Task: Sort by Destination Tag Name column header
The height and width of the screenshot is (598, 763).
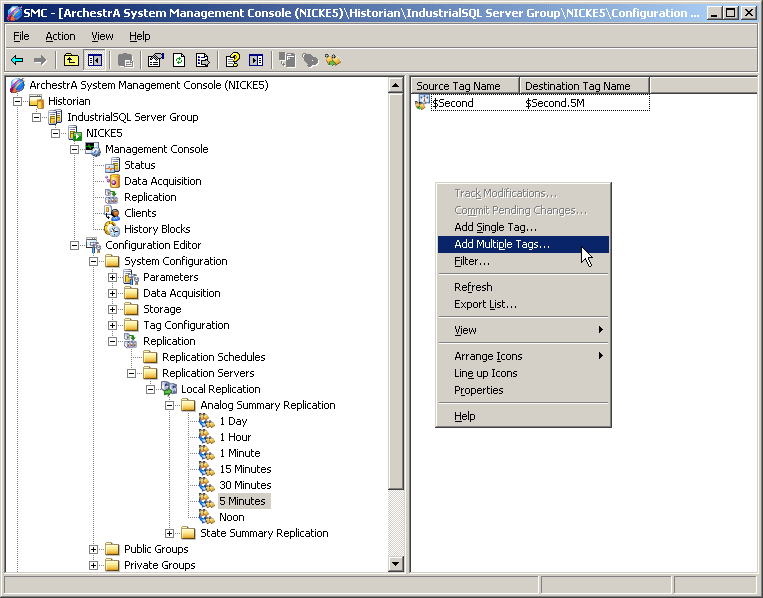Action: [x=584, y=86]
